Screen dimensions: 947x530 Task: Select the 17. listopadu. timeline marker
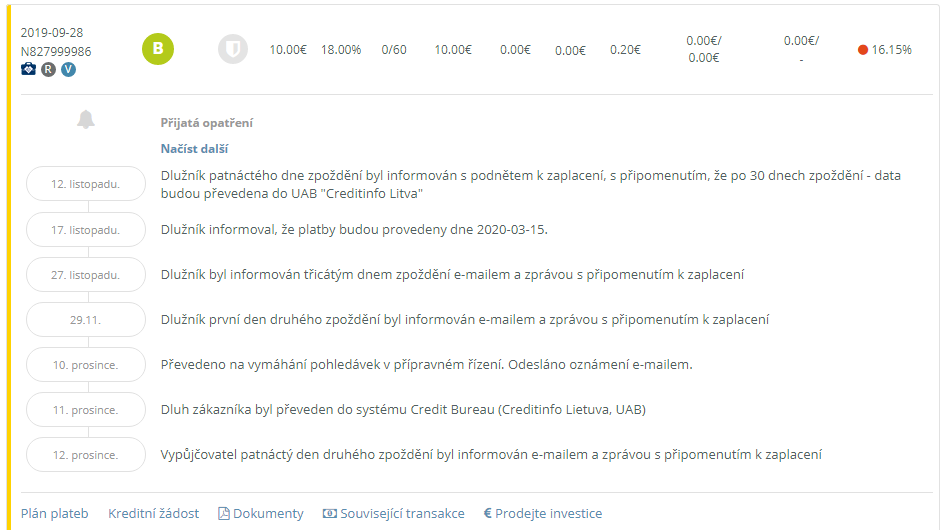[86, 230]
